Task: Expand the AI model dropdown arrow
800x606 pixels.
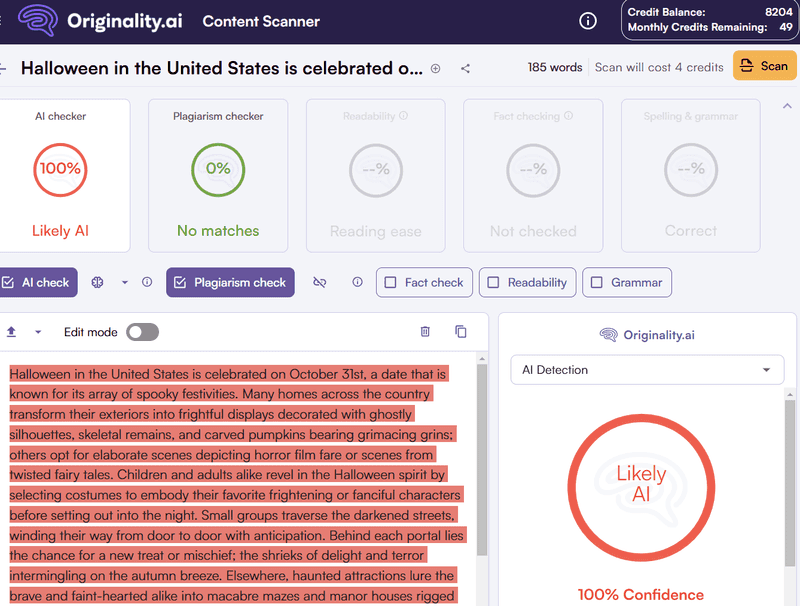Action: (124, 282)
